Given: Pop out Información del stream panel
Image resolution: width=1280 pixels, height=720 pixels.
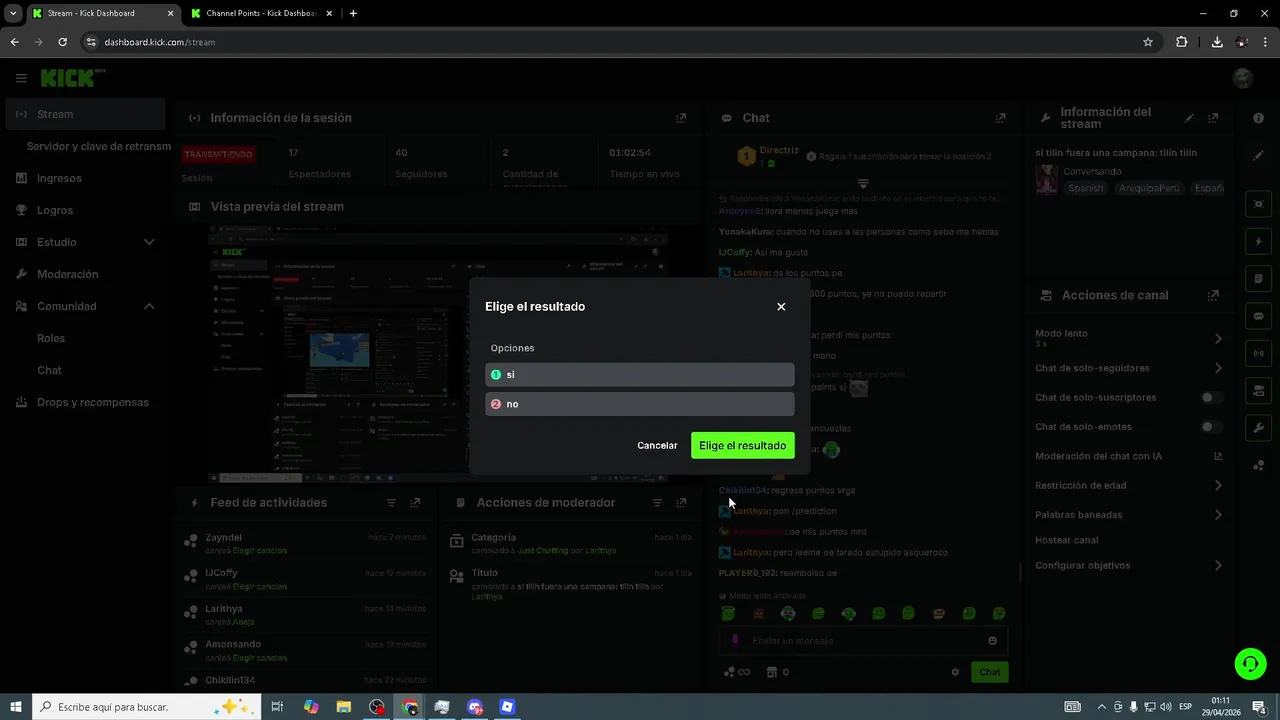Looking at the screenshot, I should 1214,118.
